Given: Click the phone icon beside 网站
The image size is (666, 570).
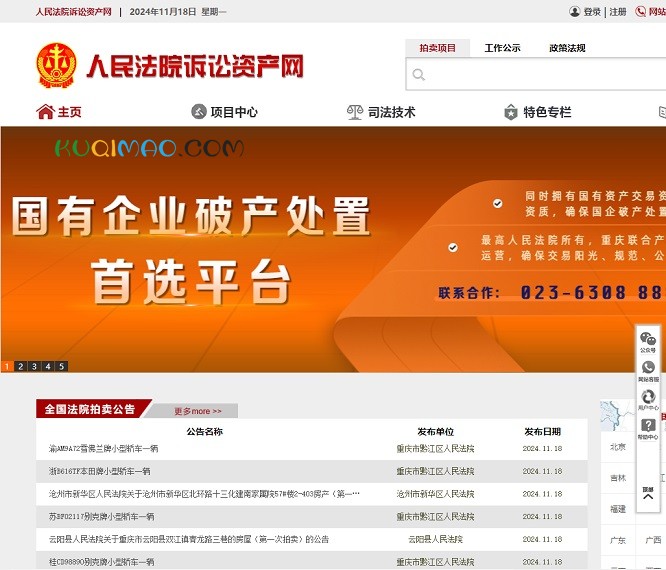Looking at the screenshot, I should [640, 11].
